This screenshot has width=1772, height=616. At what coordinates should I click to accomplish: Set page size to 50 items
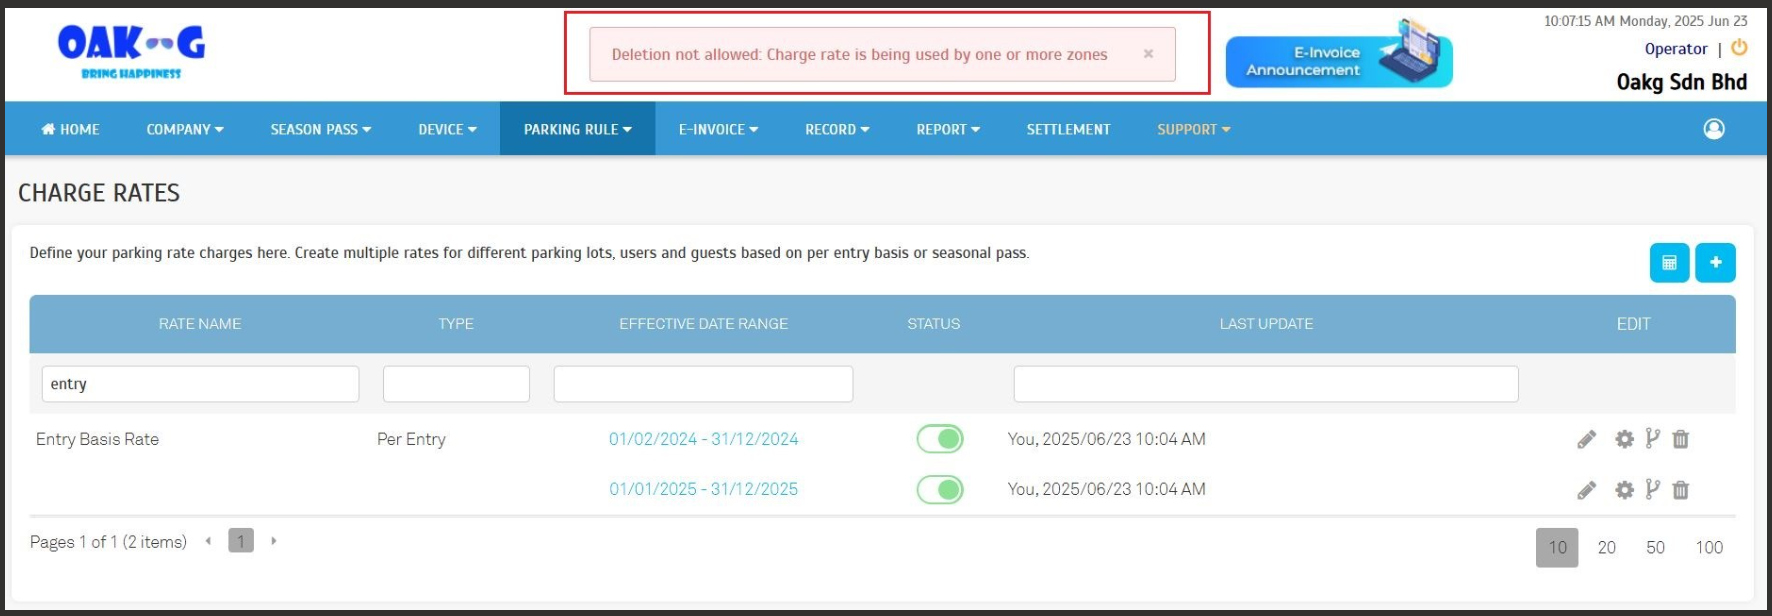coord(1655,547)
